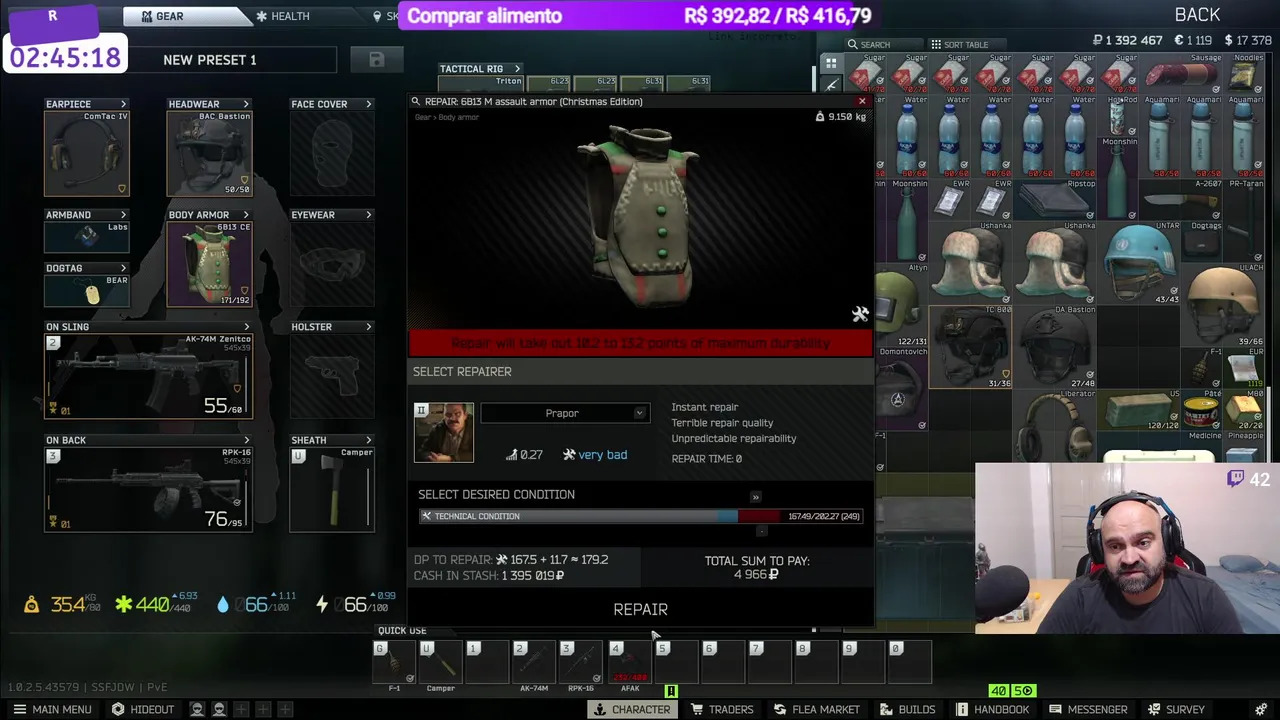Viewport: 1280px width, 720px height.
Task: Open the Prapor repairer dropdown
Action: tap(565, 413)
